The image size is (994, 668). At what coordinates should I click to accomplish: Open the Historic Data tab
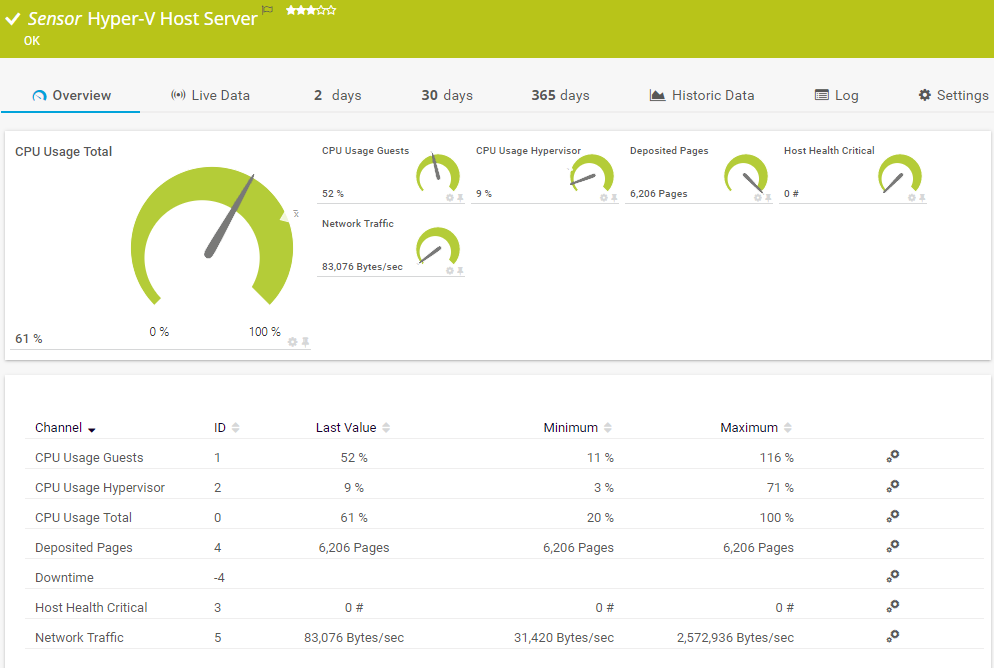pos(702,95)
